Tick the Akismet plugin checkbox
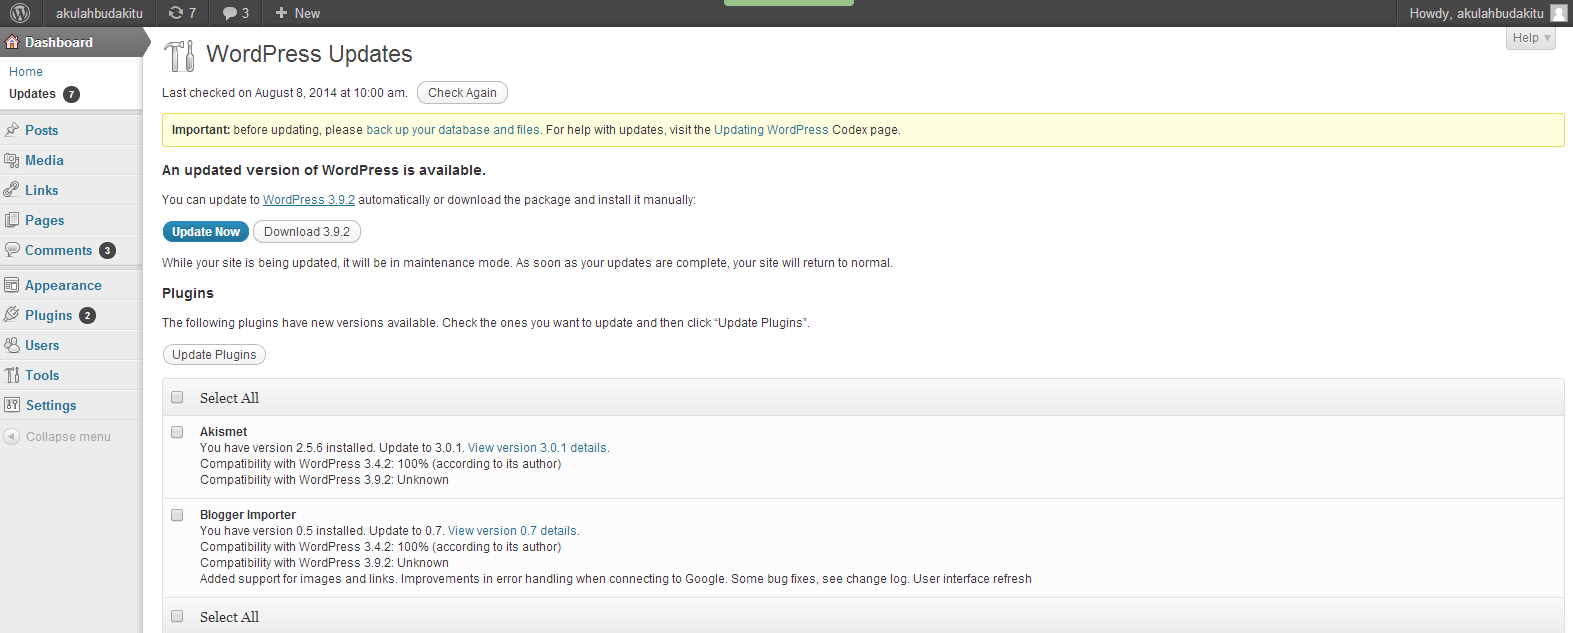This screenshot has height=633, width=1573. pos(177,432)
